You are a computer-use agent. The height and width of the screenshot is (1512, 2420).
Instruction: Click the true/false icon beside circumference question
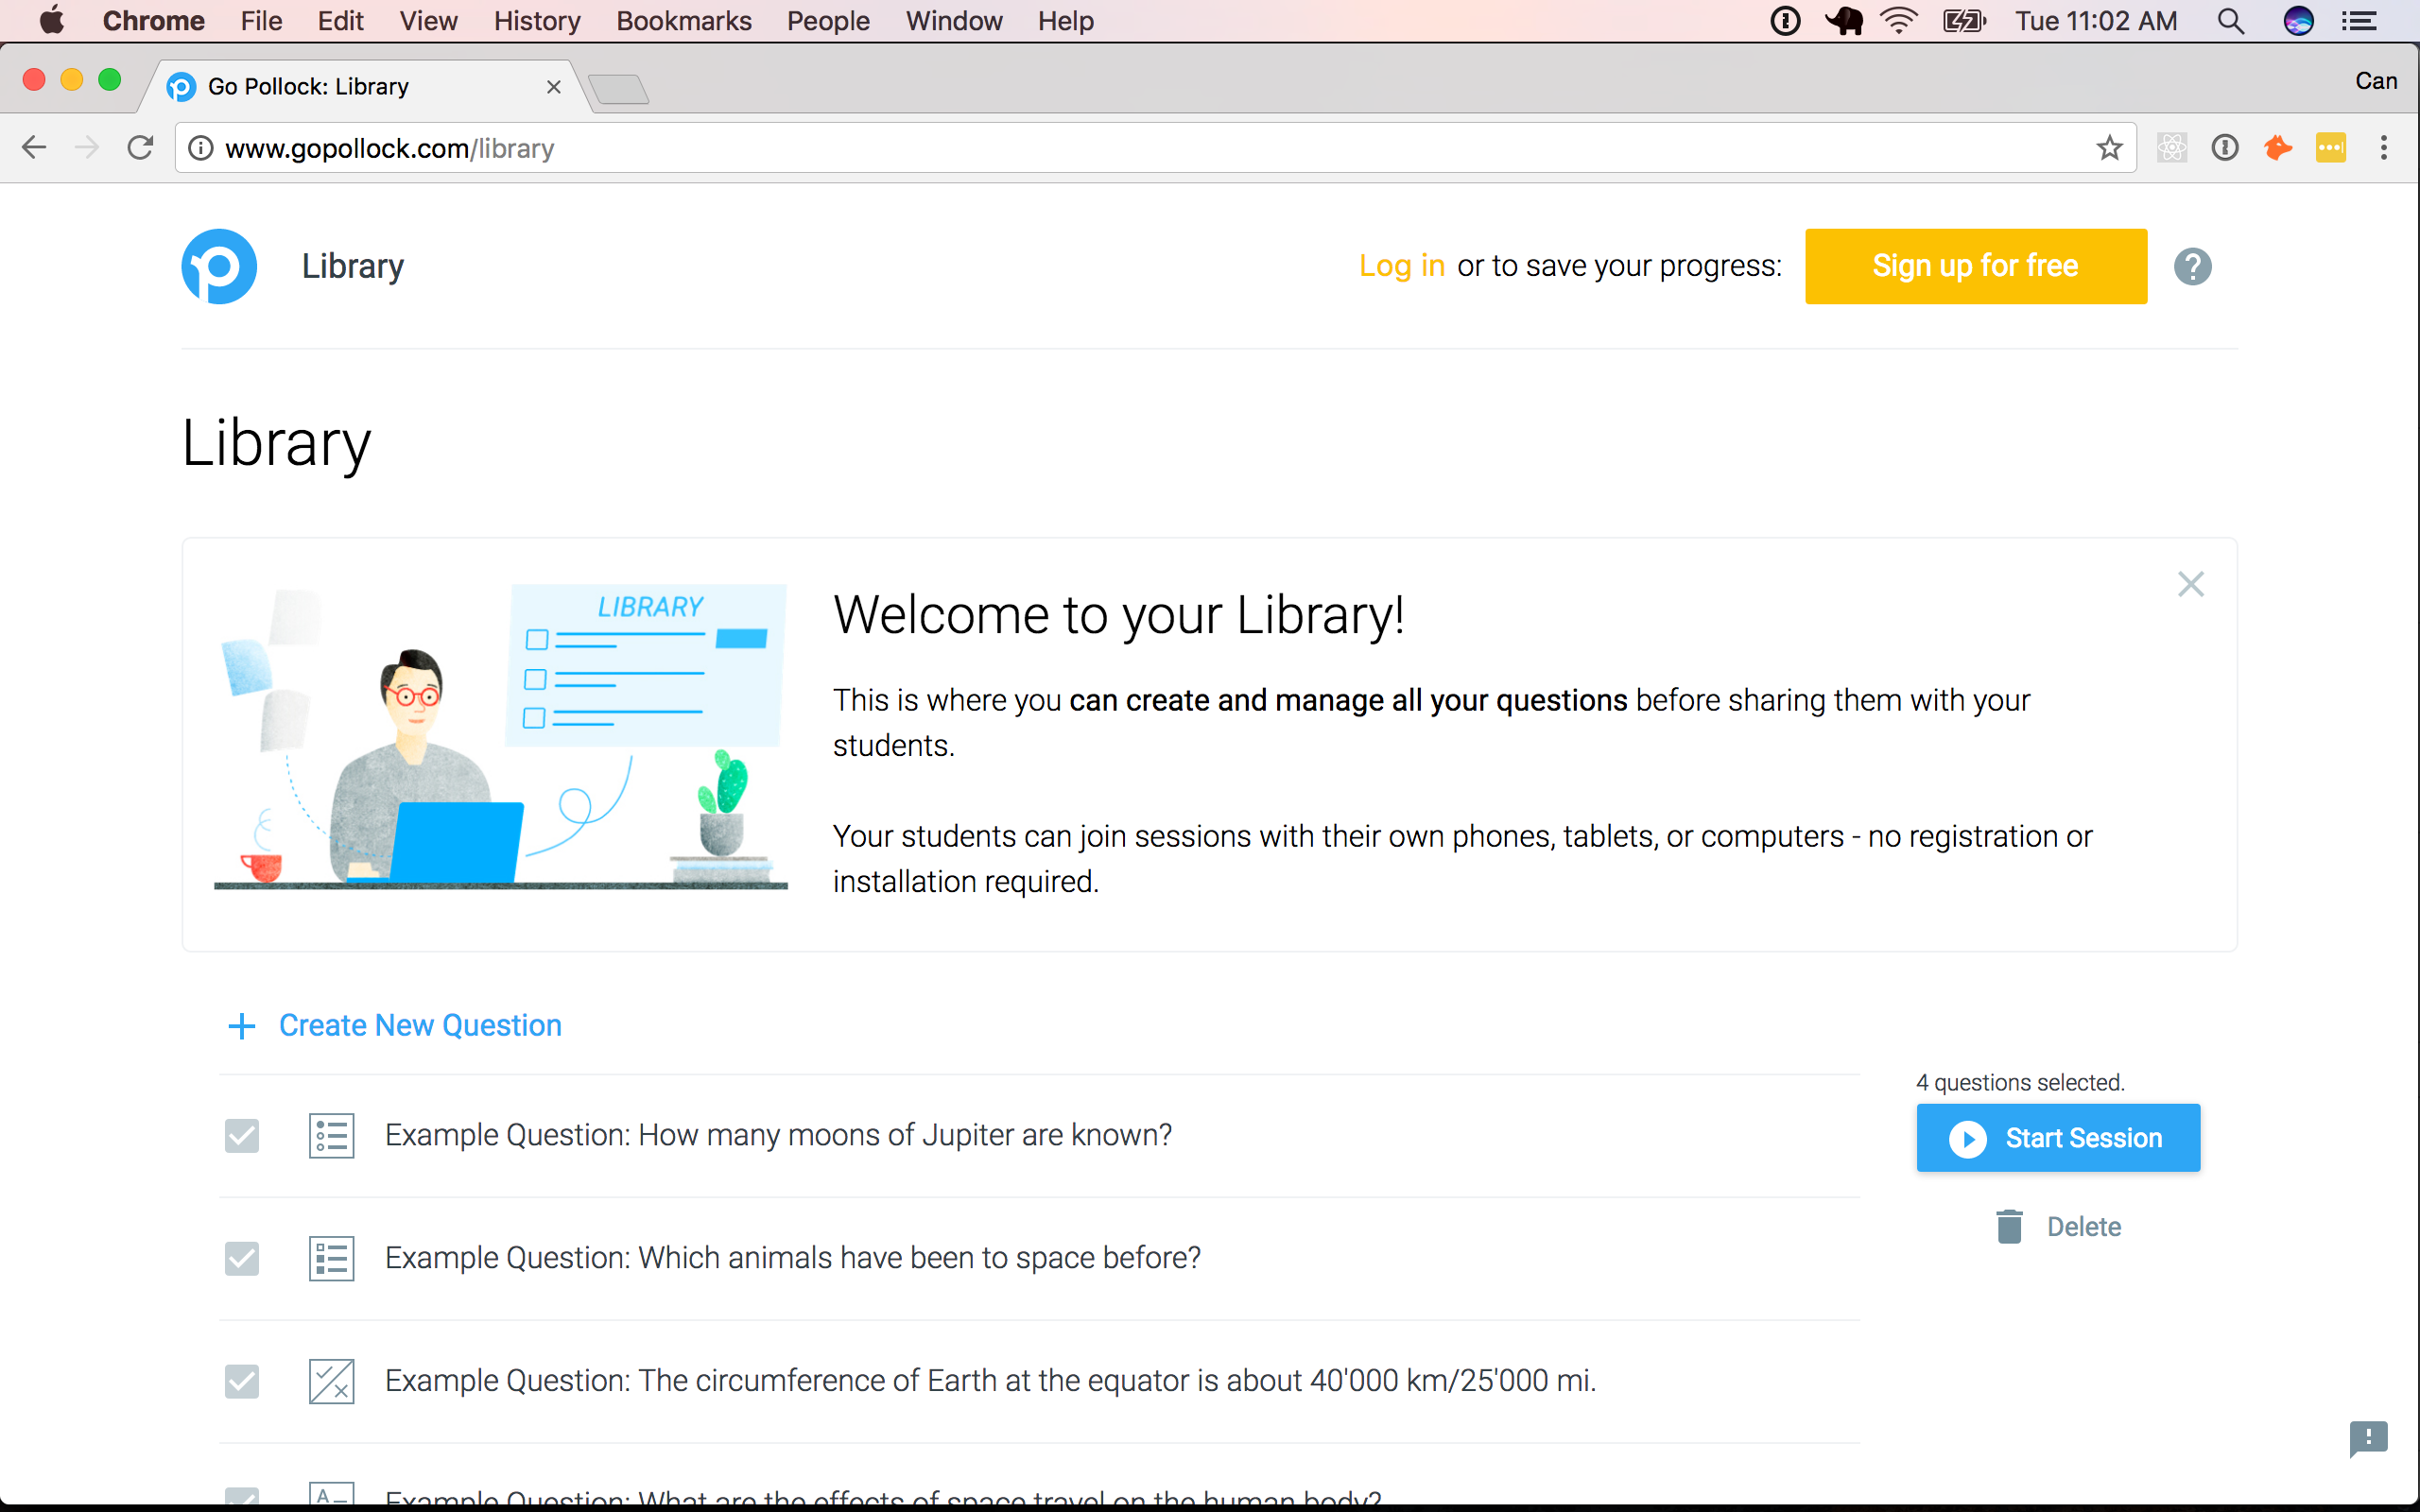(x=331, y=1381)
